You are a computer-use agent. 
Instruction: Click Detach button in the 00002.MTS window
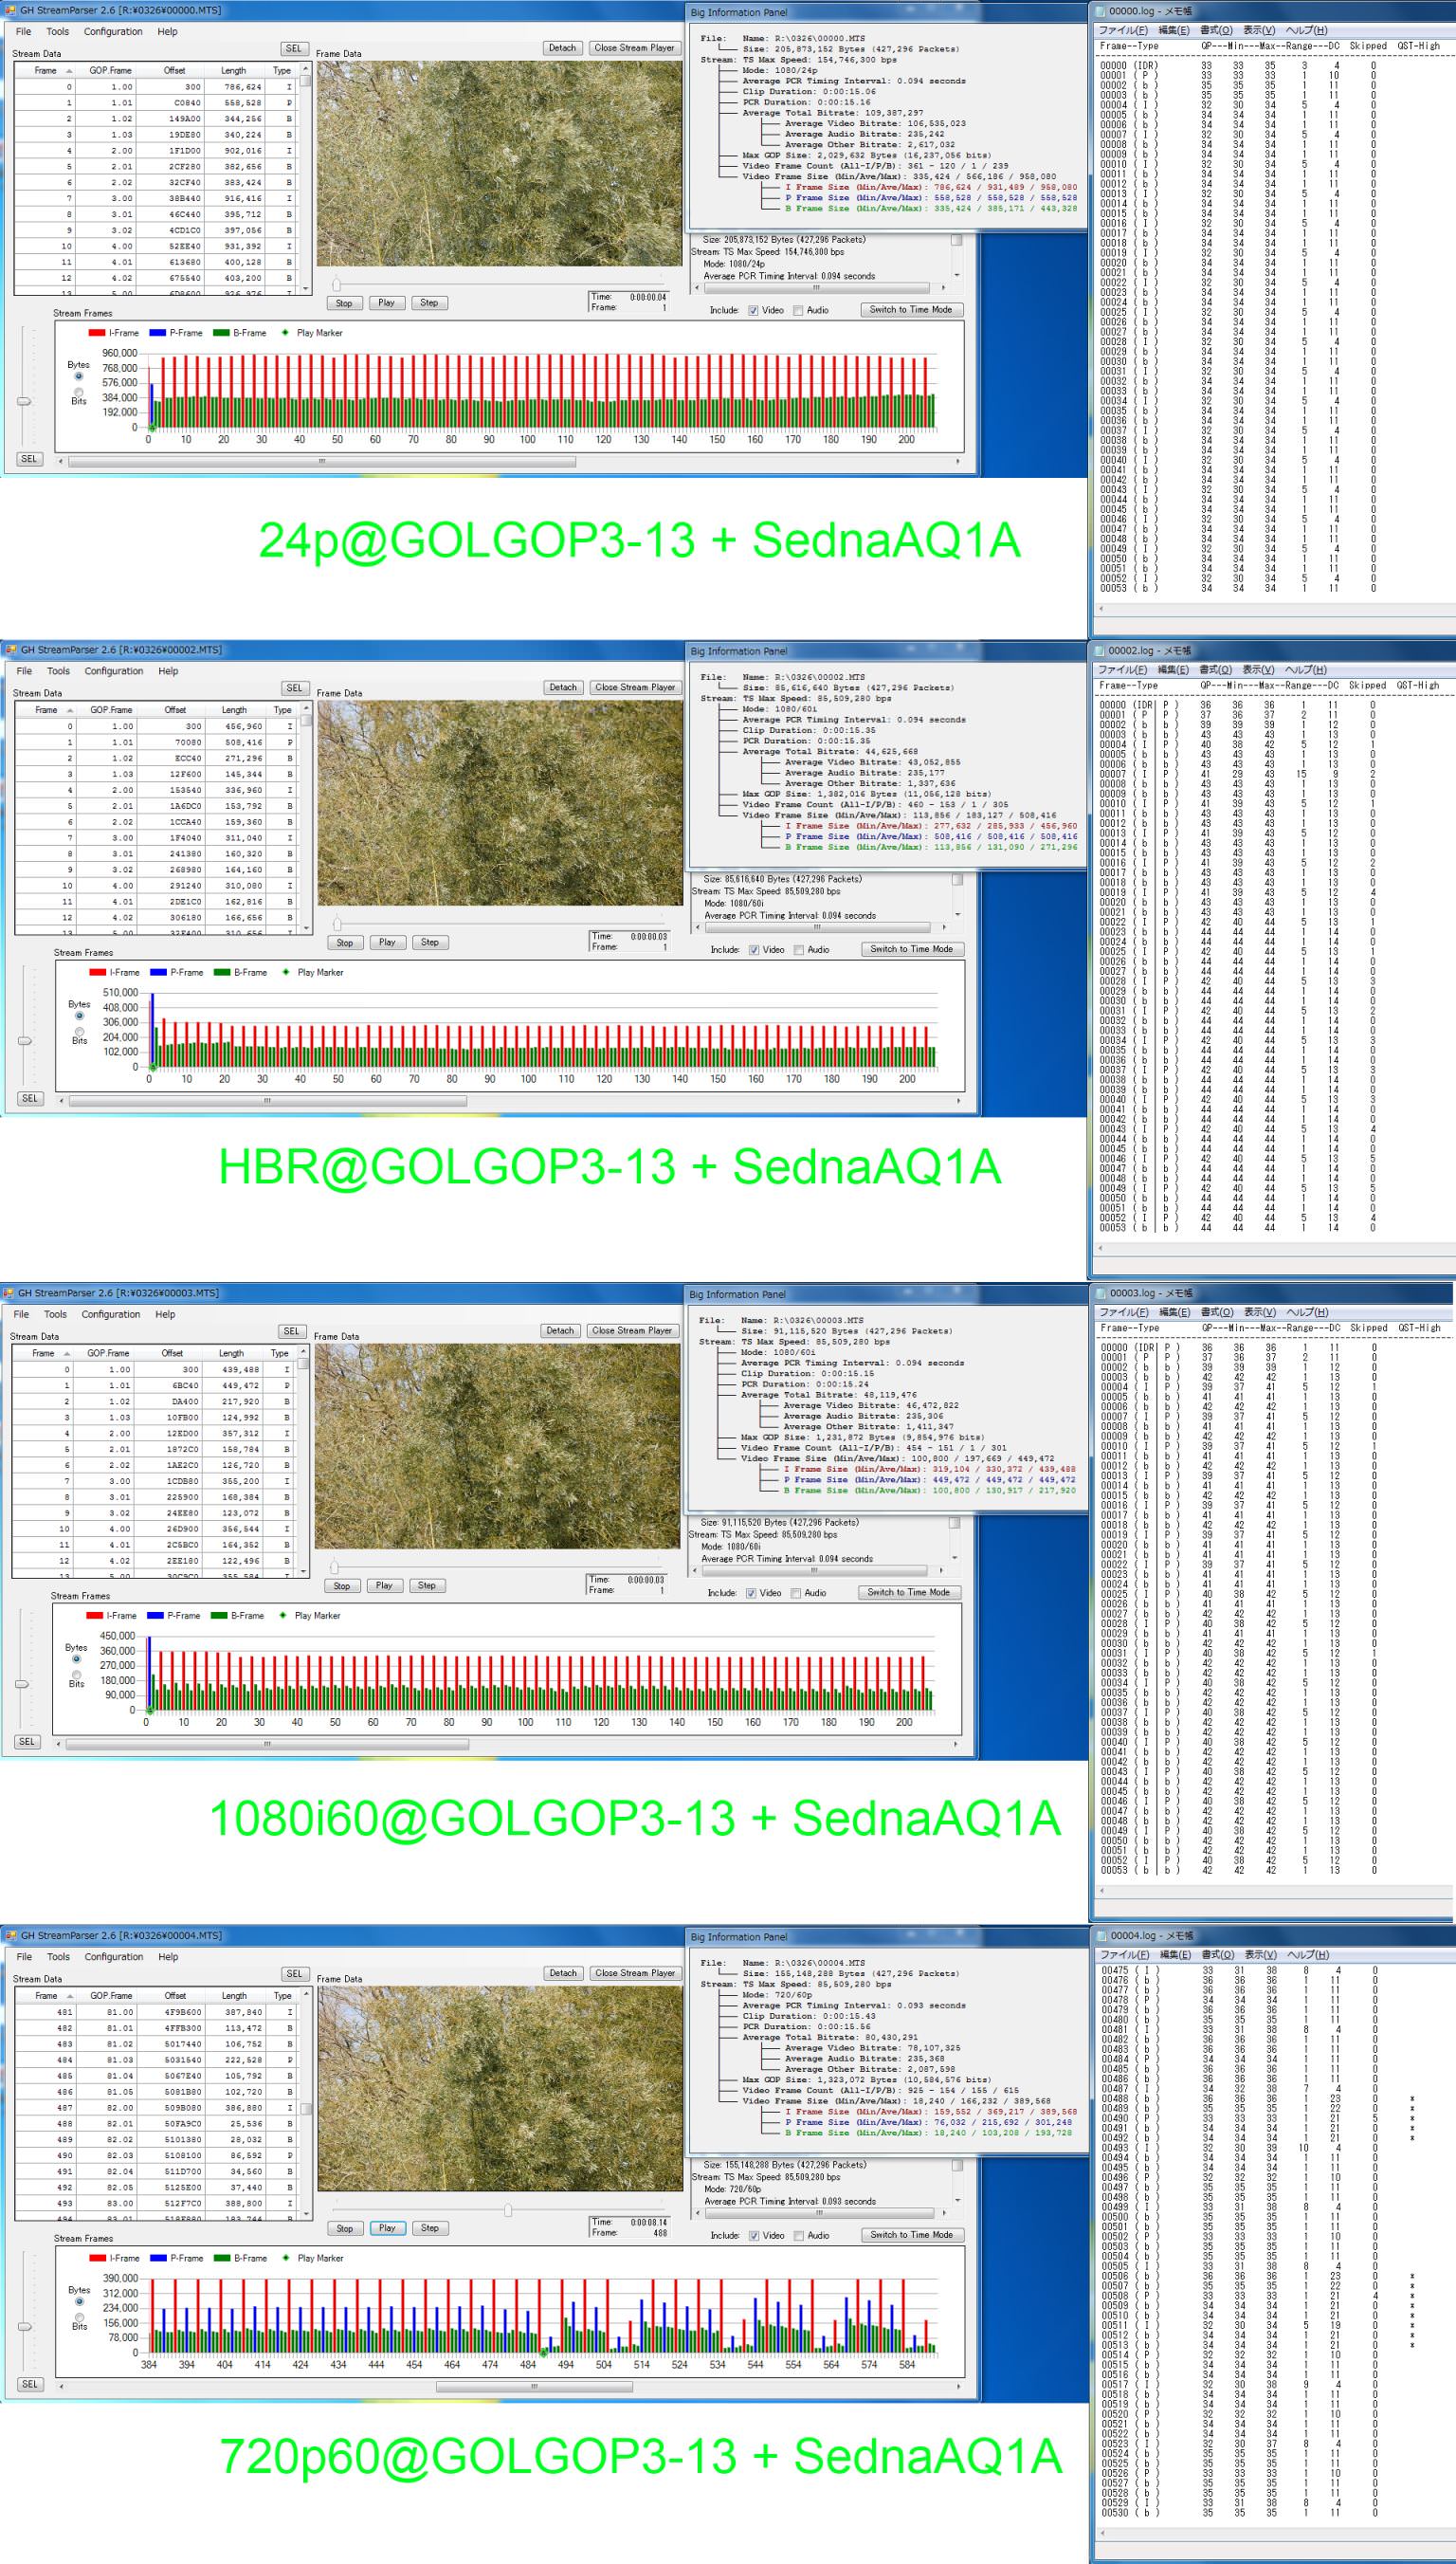tap(563, 687)
